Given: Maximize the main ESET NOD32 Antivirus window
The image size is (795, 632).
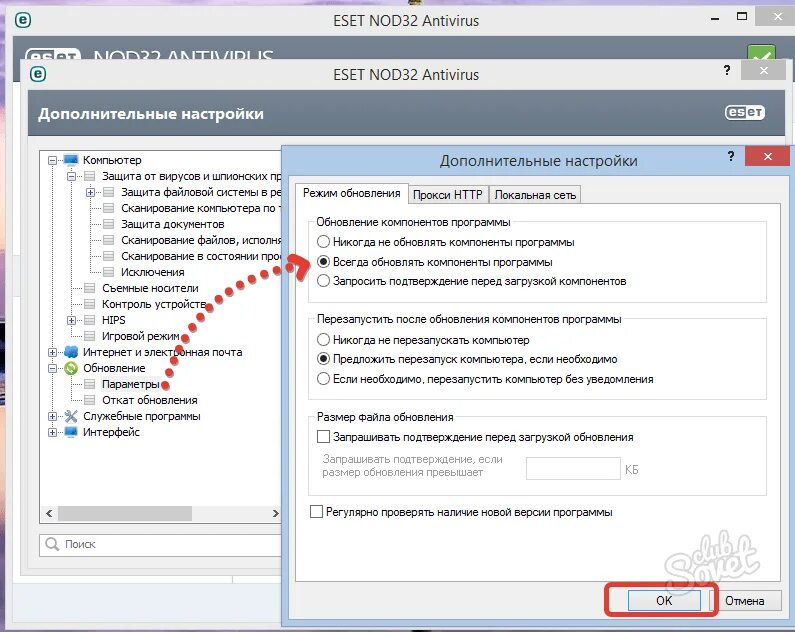Looking at the screenshot, I should point(742,17).
